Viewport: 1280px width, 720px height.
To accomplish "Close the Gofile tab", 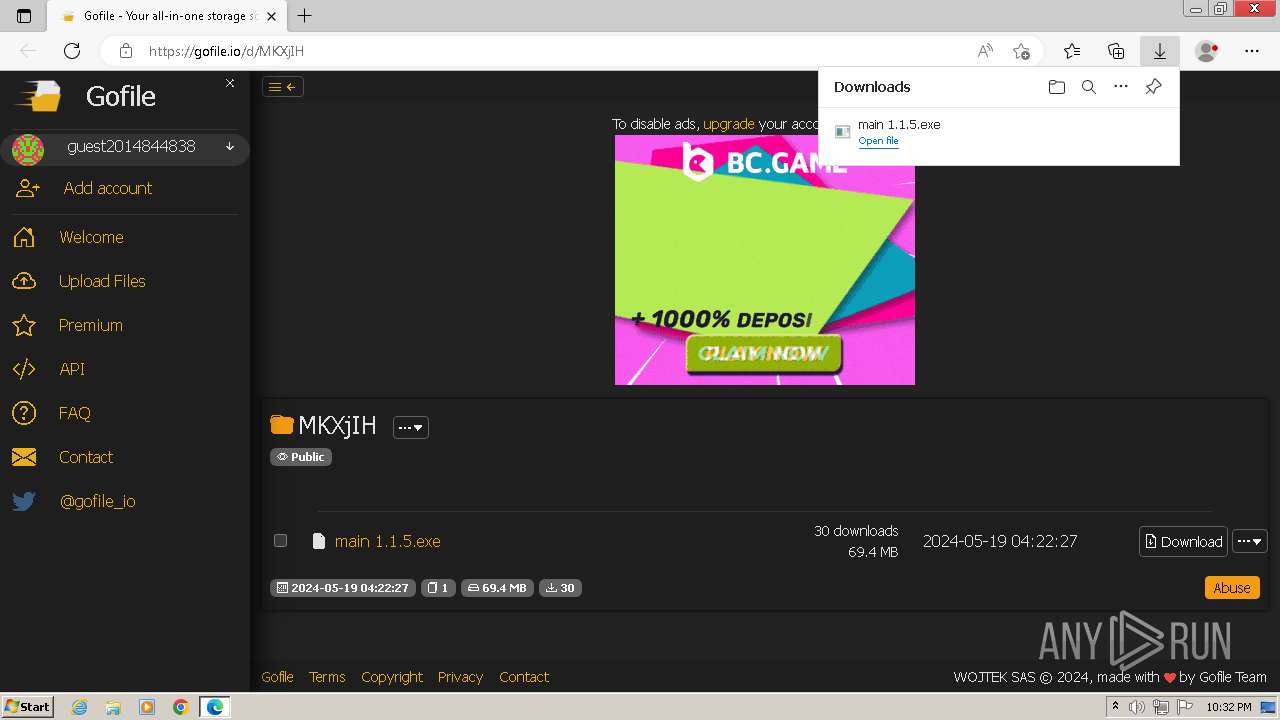I will point(272,16).
